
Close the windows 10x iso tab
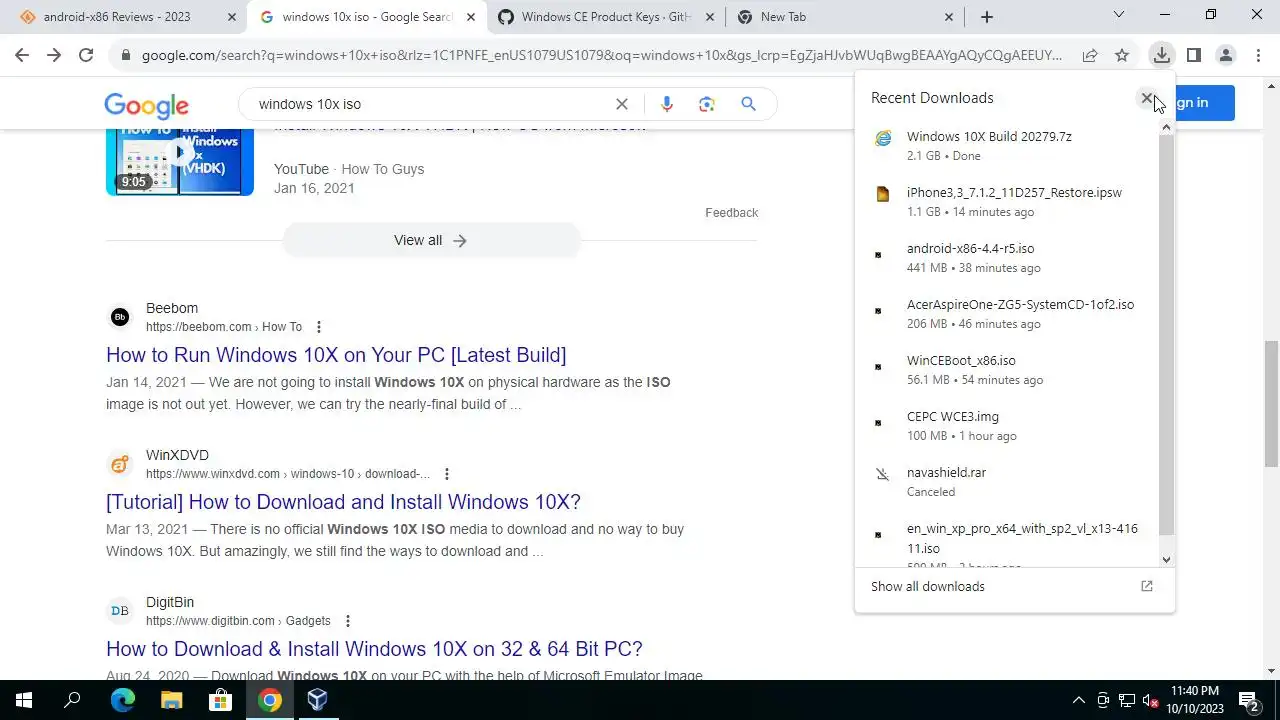click(471, 17)
